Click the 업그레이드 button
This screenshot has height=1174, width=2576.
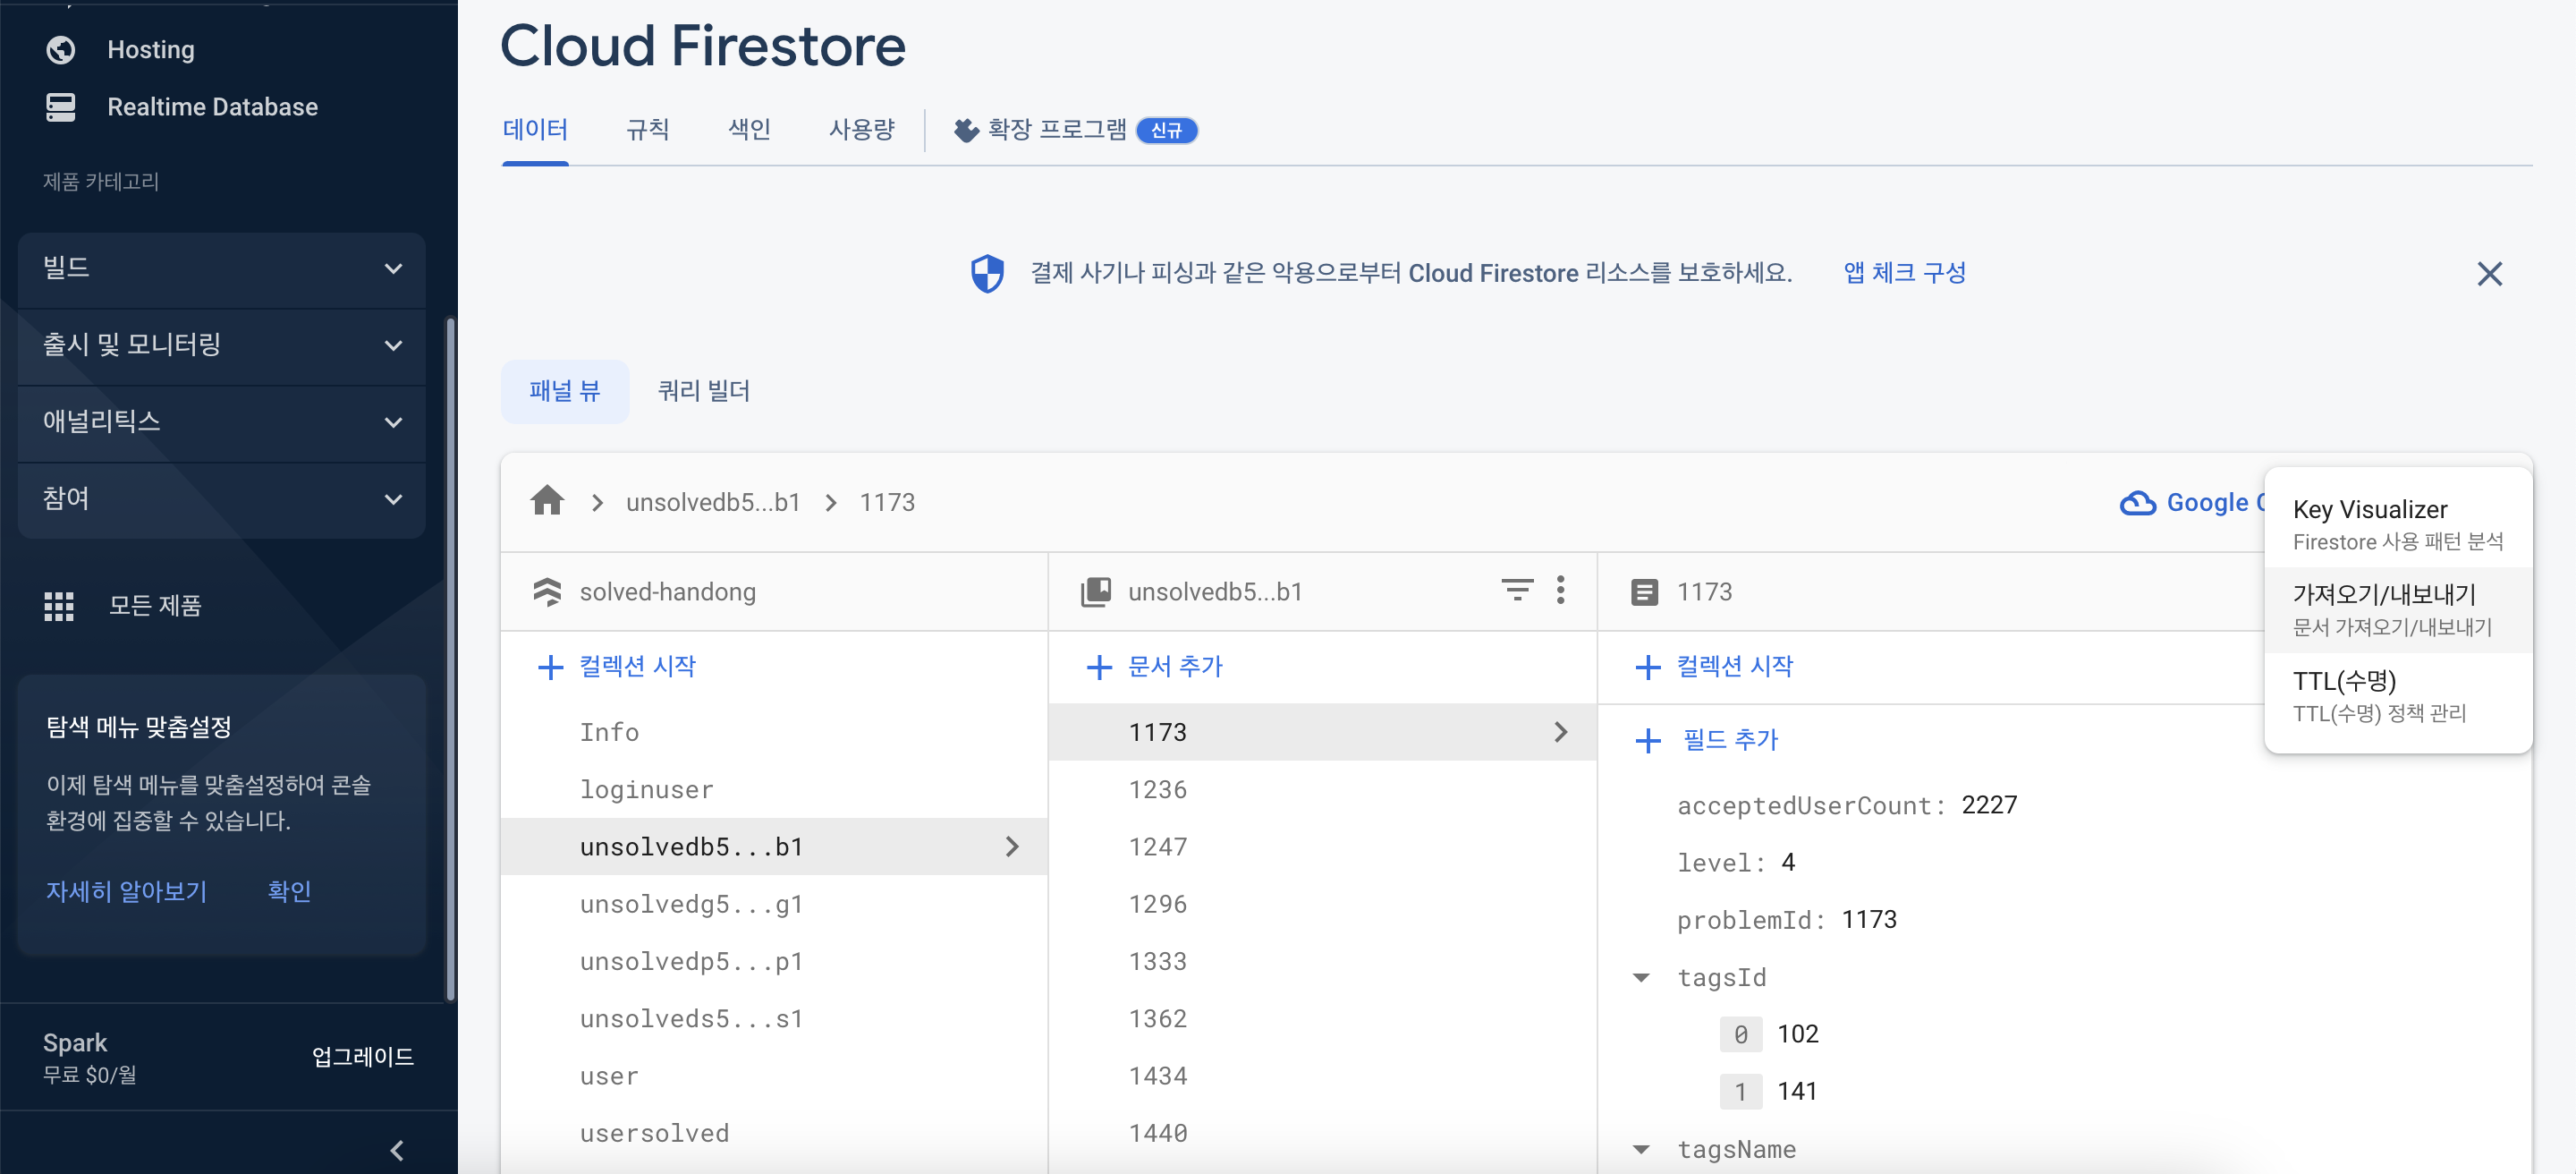point(363,1057)
